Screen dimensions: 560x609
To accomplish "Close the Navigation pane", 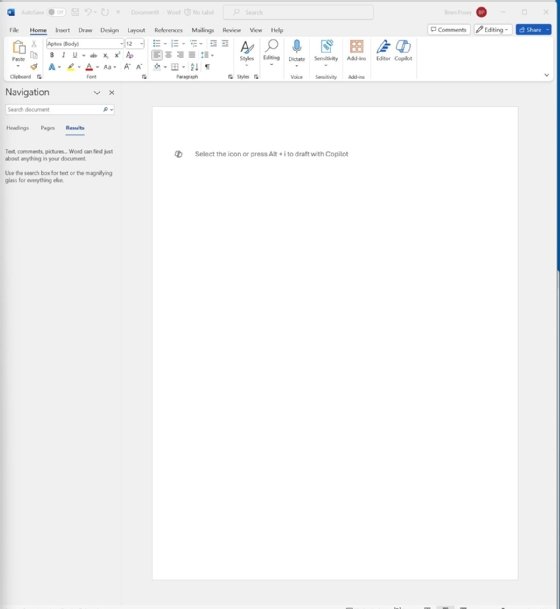I will [x=111, y=93].
